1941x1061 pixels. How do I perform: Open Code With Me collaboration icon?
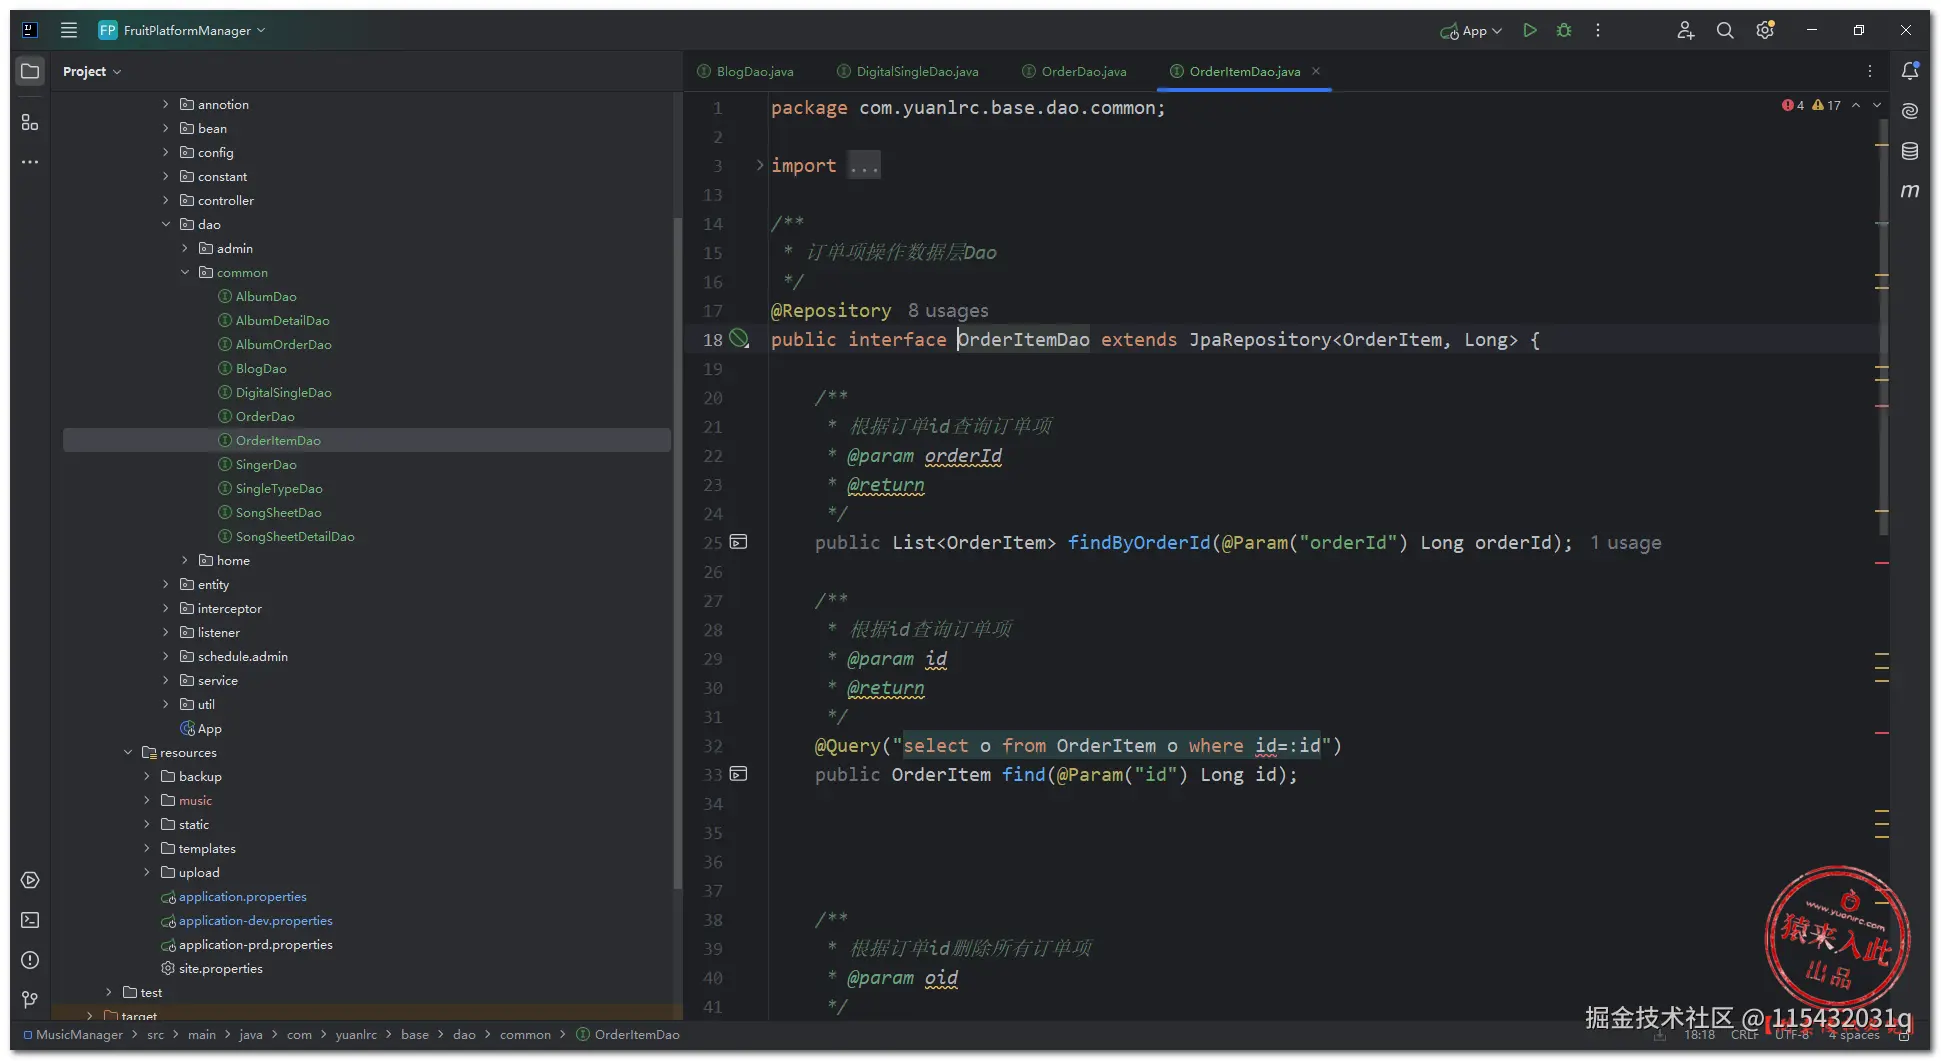pyautogui.click(x=1685, y=30)
